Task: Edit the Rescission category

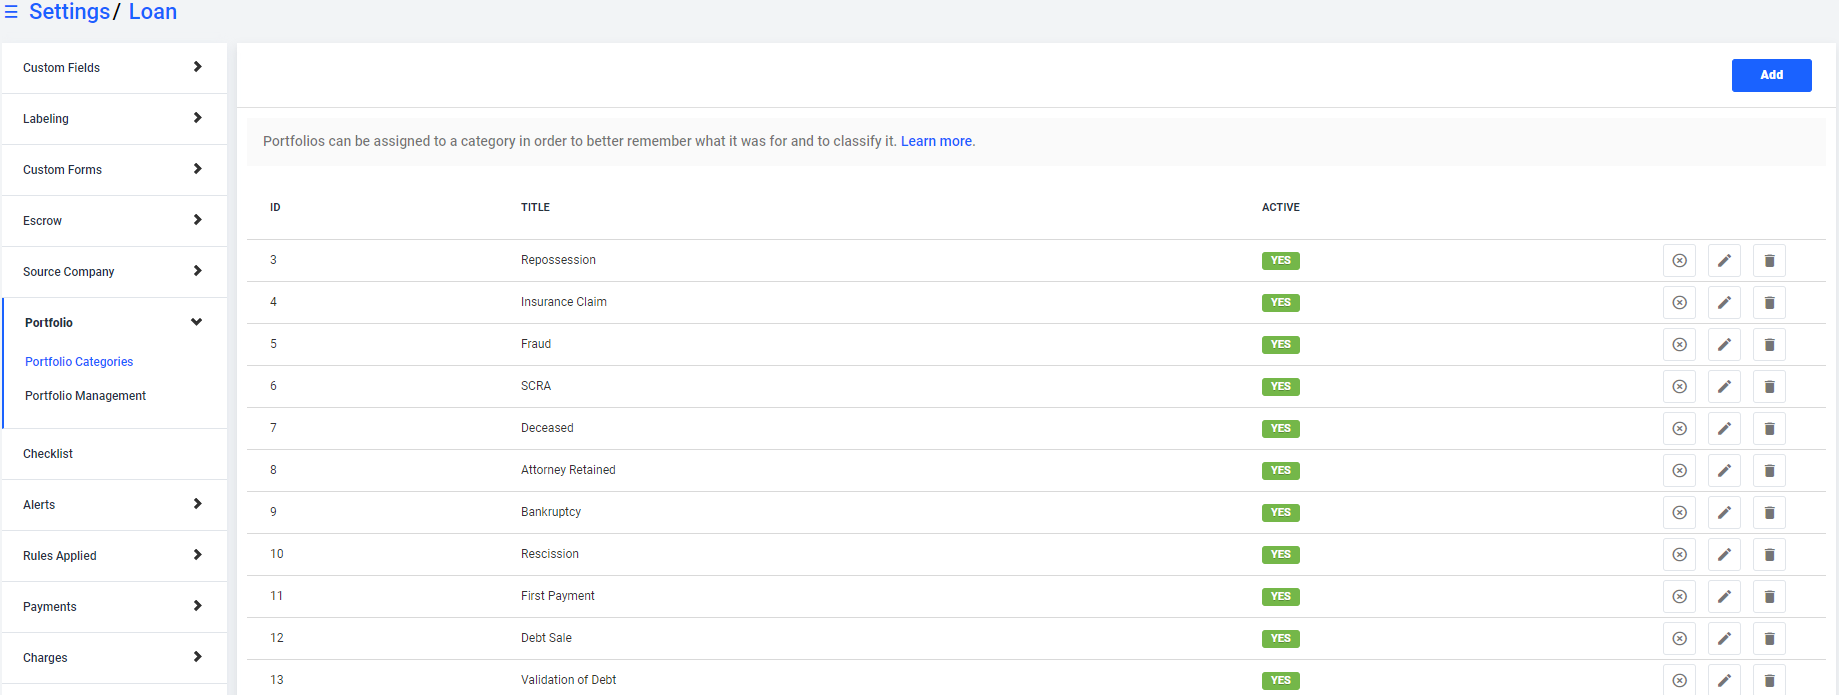Action: pos(1724,555)
